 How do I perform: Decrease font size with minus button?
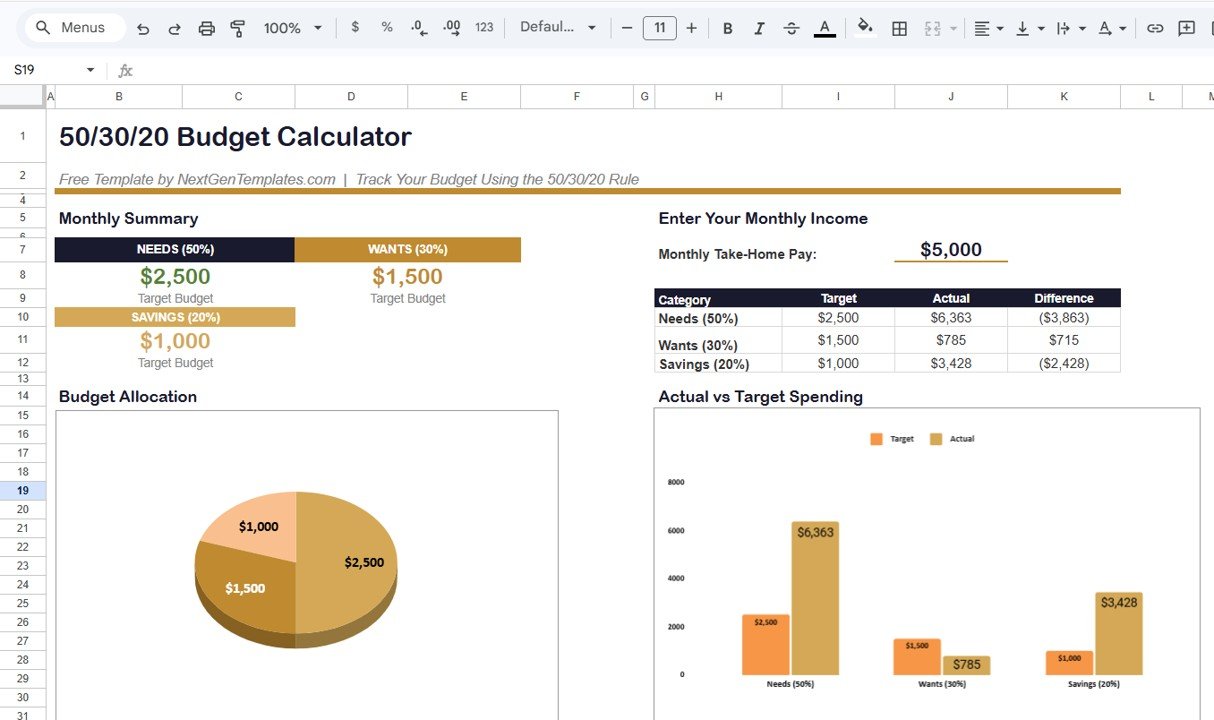627,28
